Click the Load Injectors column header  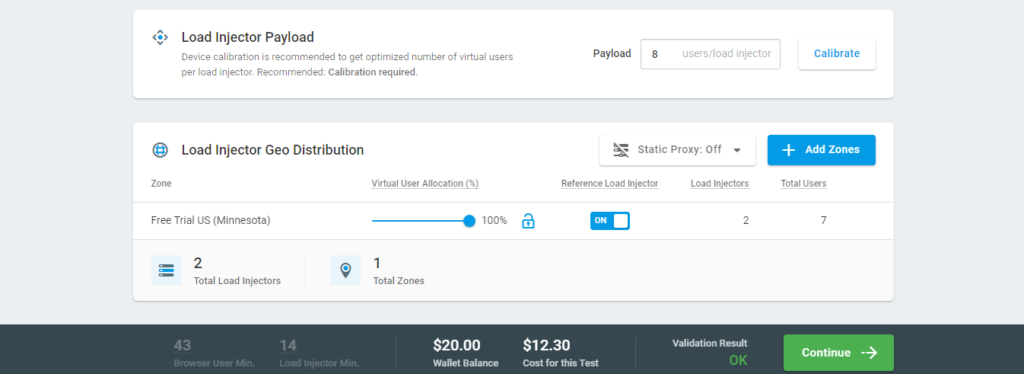tap(720, 183)
